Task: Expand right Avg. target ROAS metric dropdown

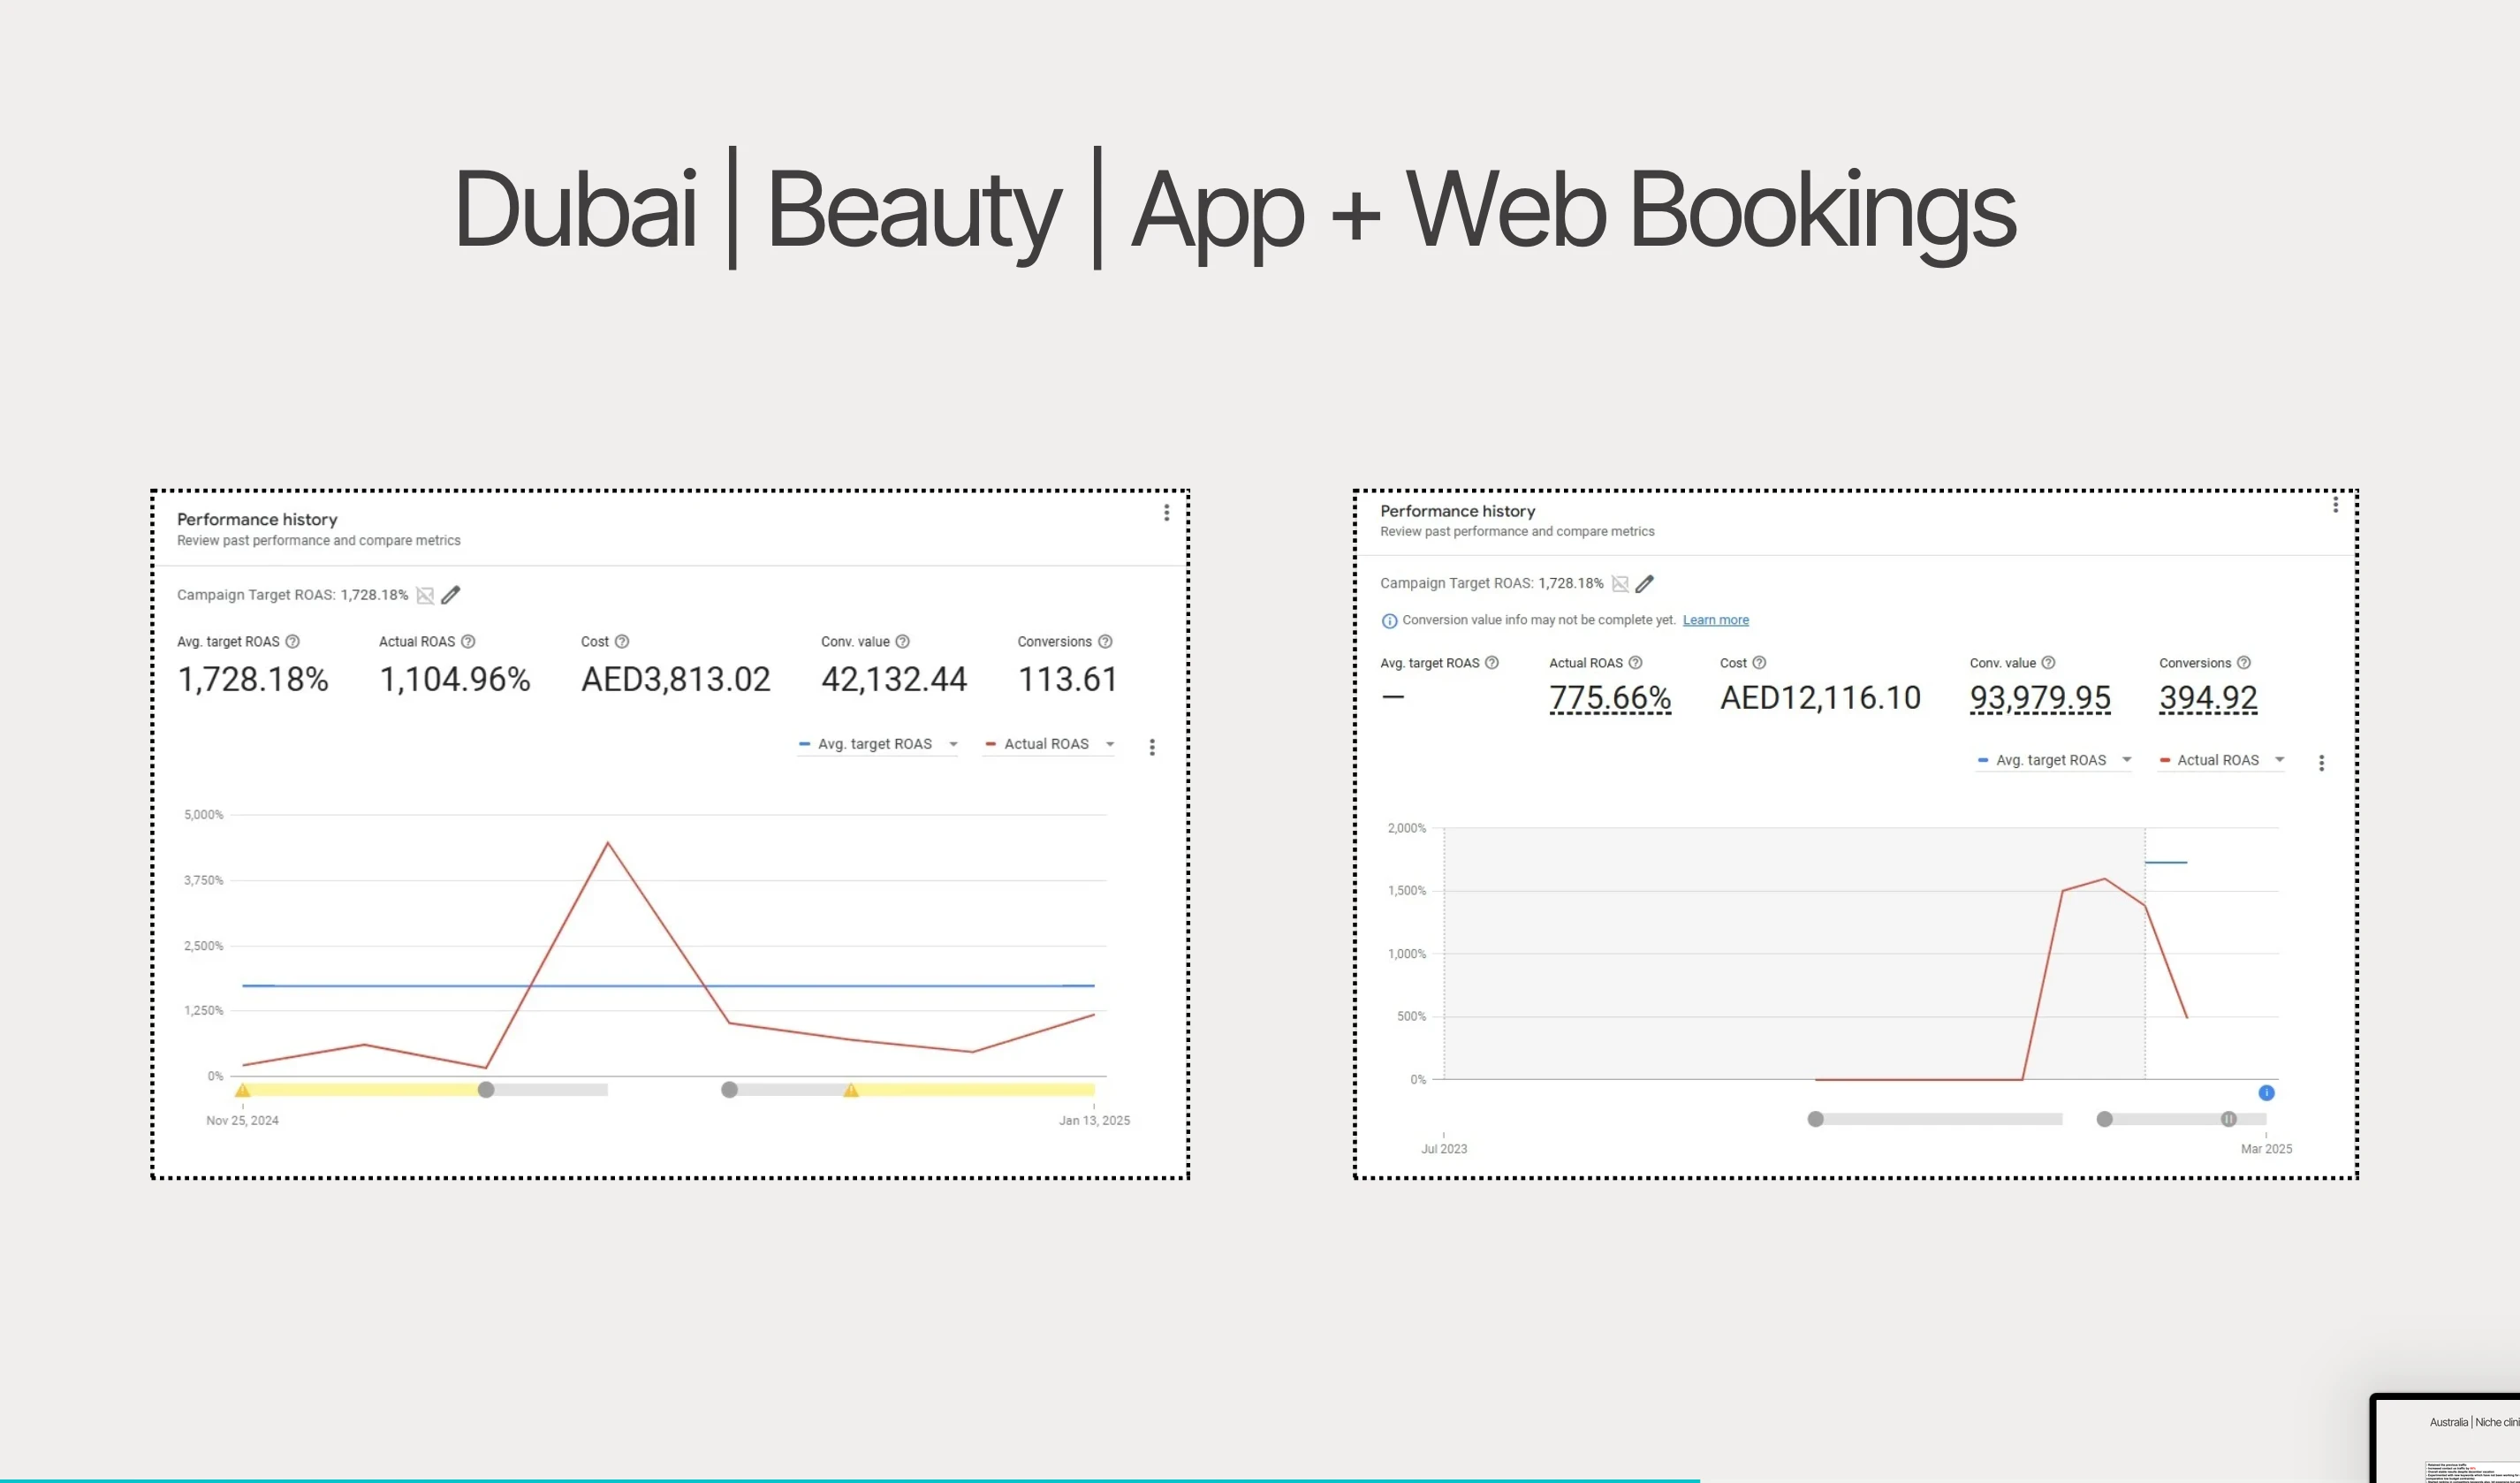Action: (2126, 760)
